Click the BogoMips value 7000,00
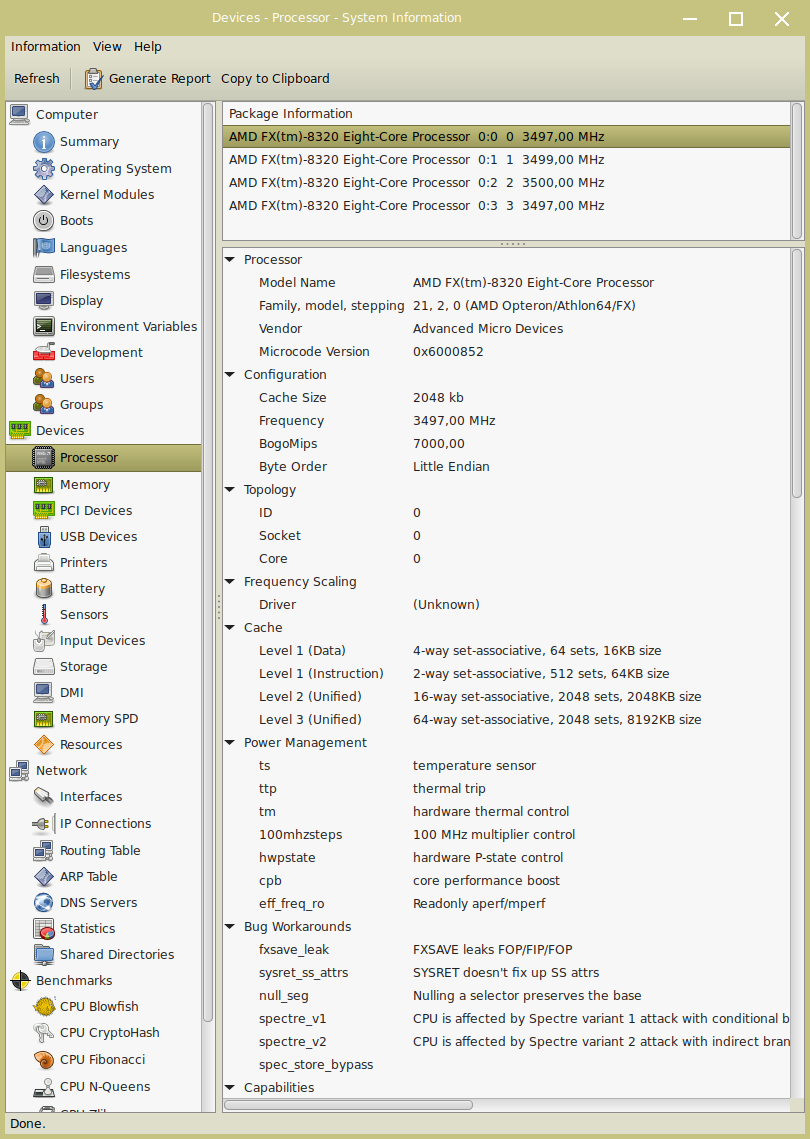This screenshot has height=1139, width=810. [x=439, y=444]
